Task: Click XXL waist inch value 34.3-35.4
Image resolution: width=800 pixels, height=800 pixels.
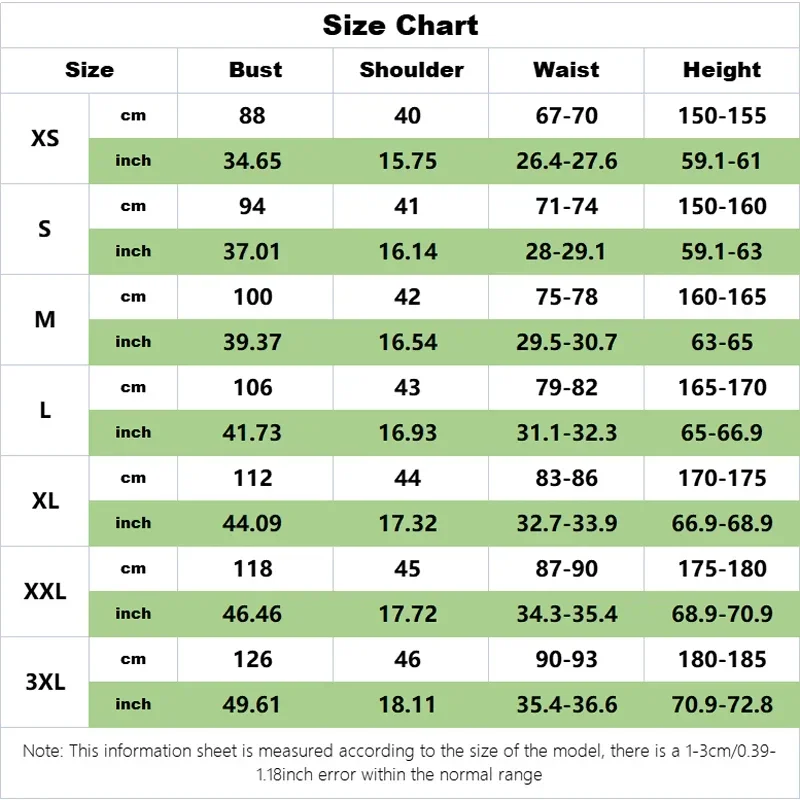Action: (567, 614)
